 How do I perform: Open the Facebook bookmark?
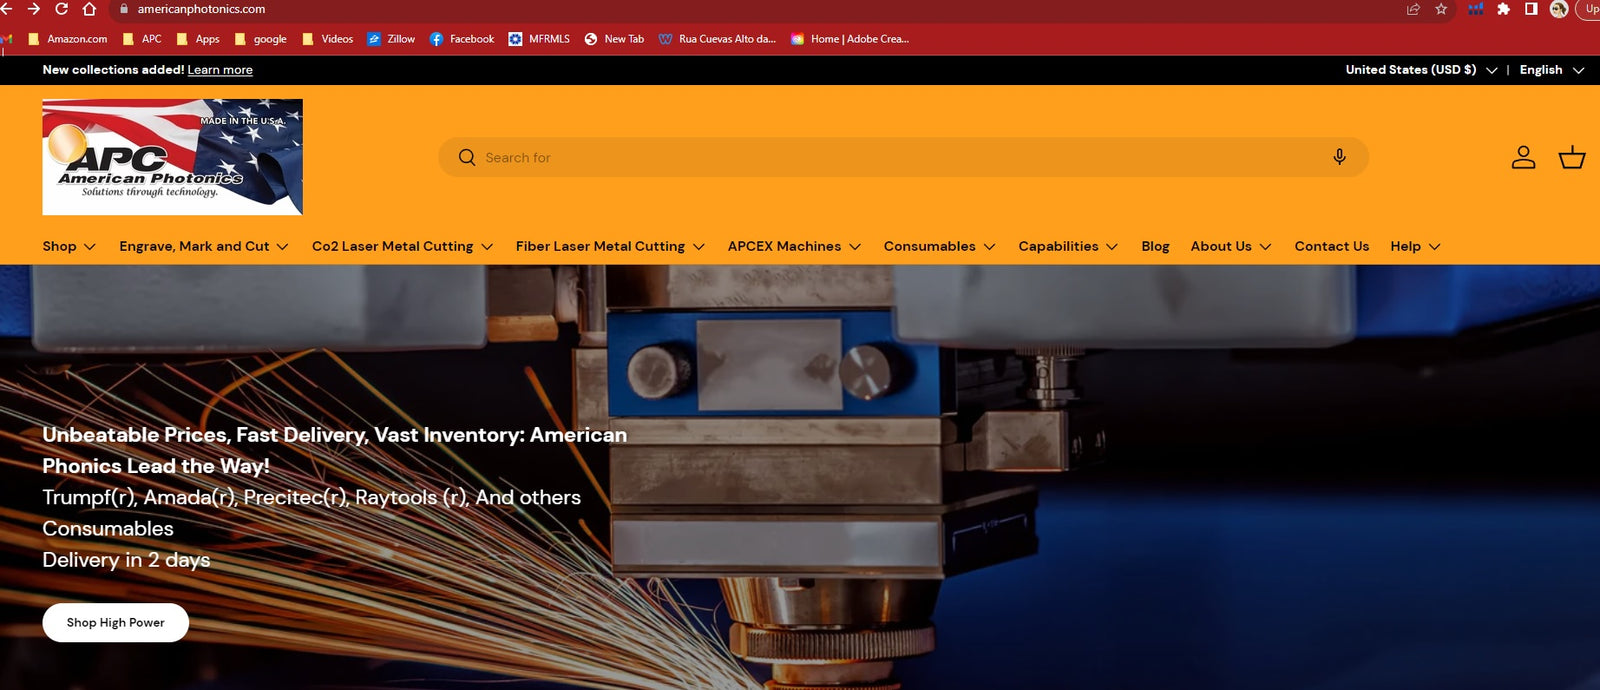[x=461, y=39]
